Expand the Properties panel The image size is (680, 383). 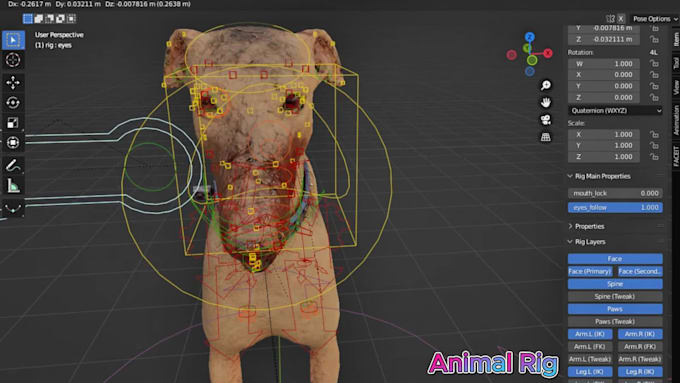[x=570, y=226]
